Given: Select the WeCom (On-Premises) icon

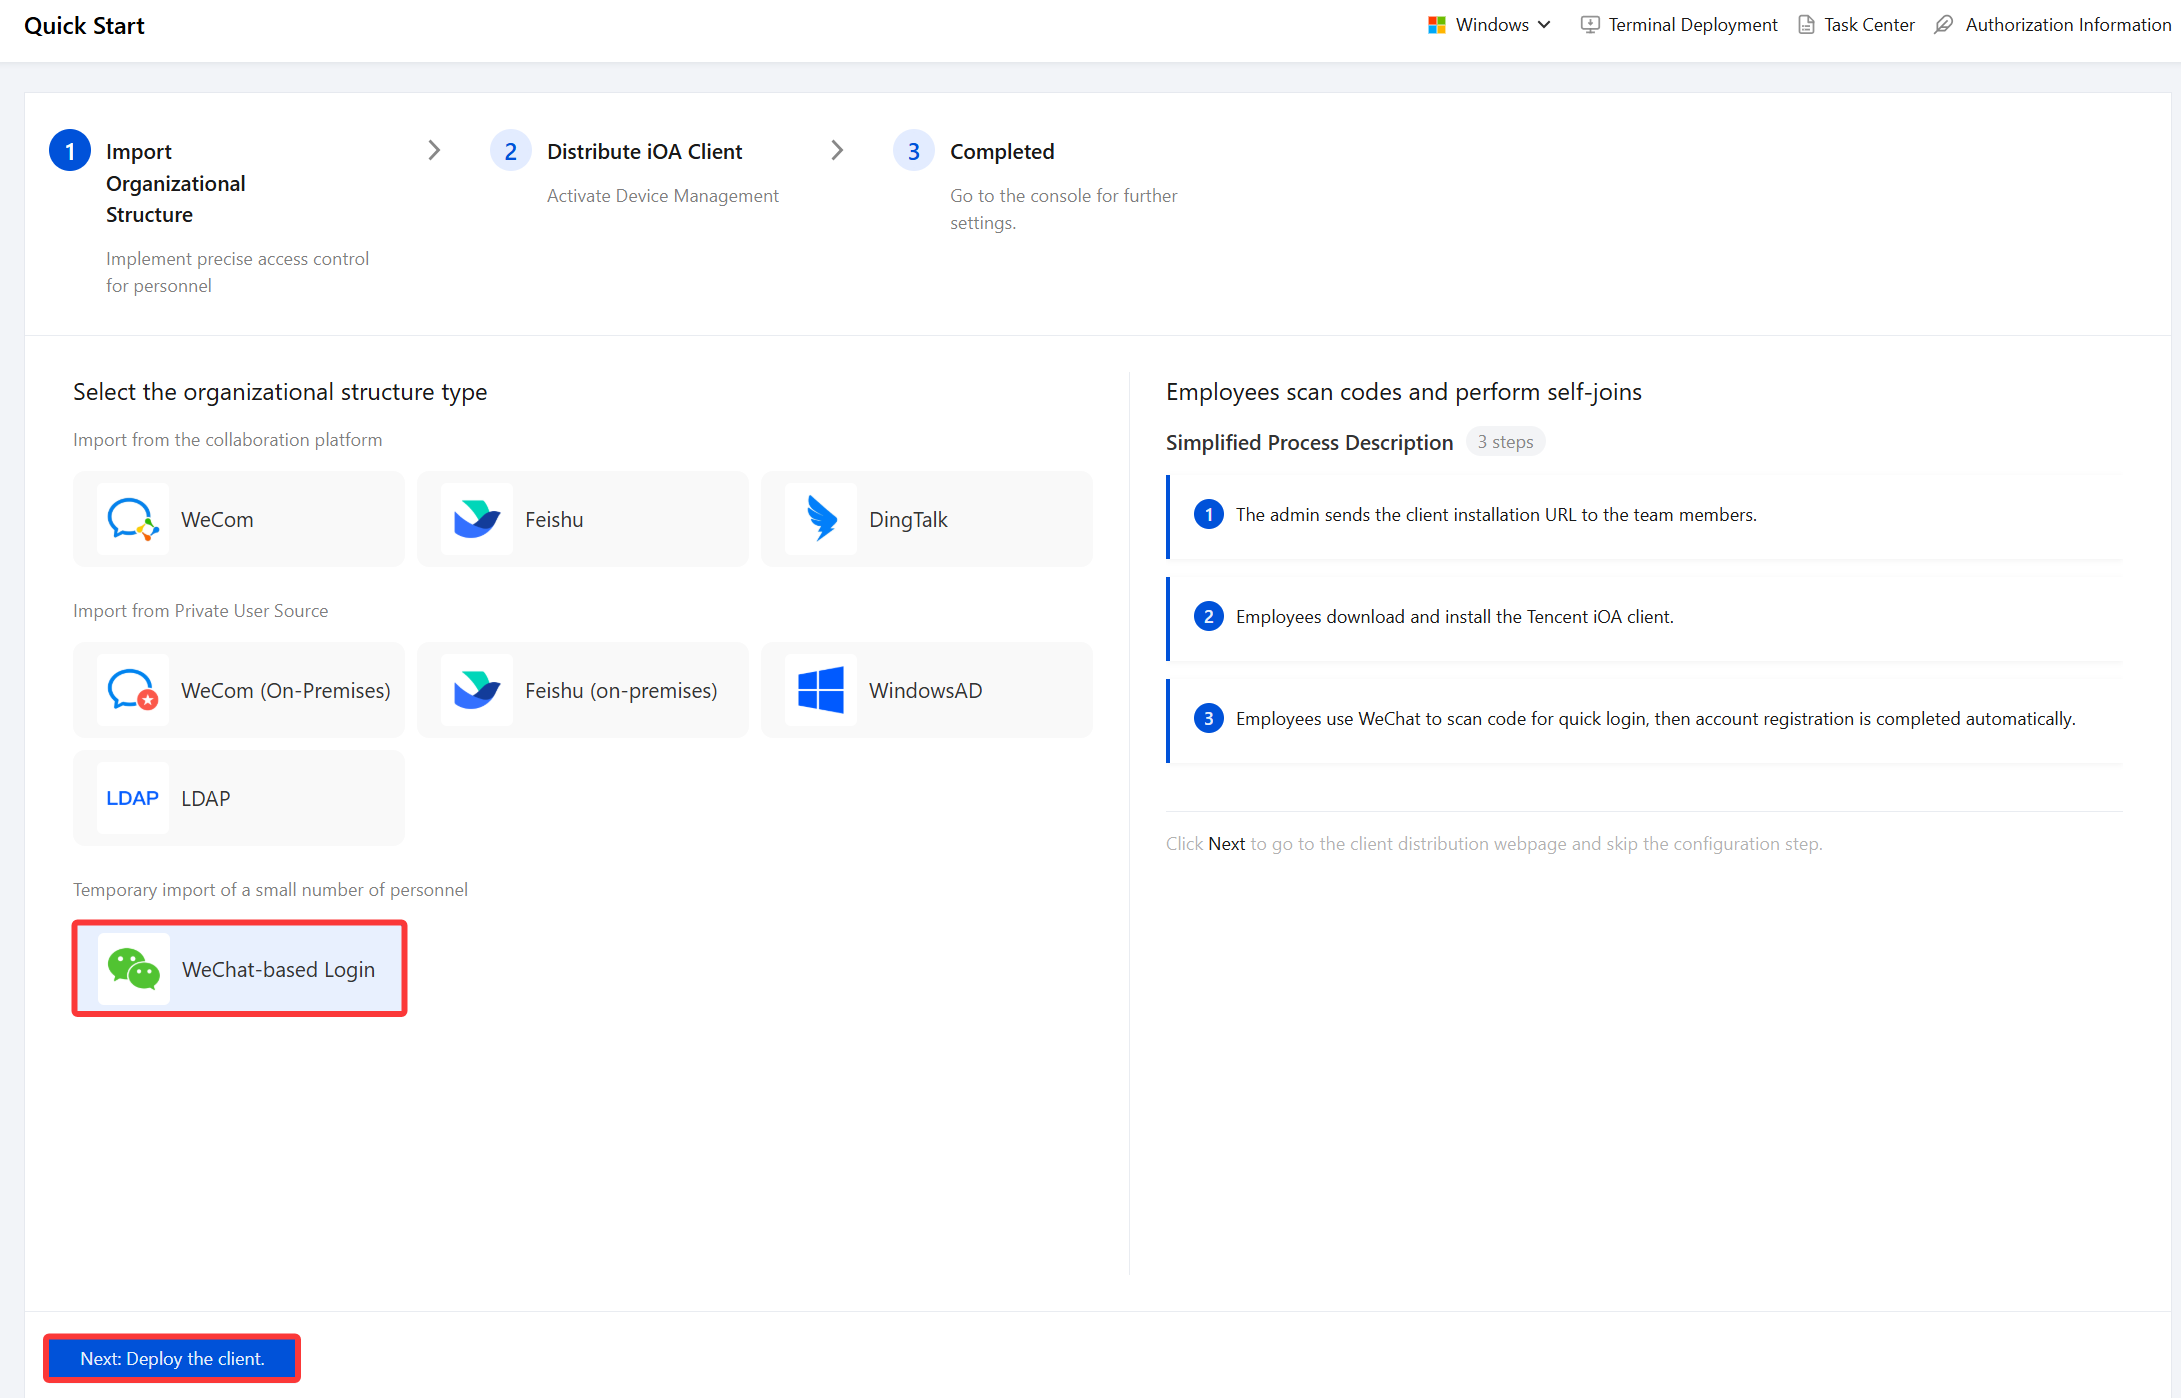Looking at the screenshot, I should click(133, 690).
